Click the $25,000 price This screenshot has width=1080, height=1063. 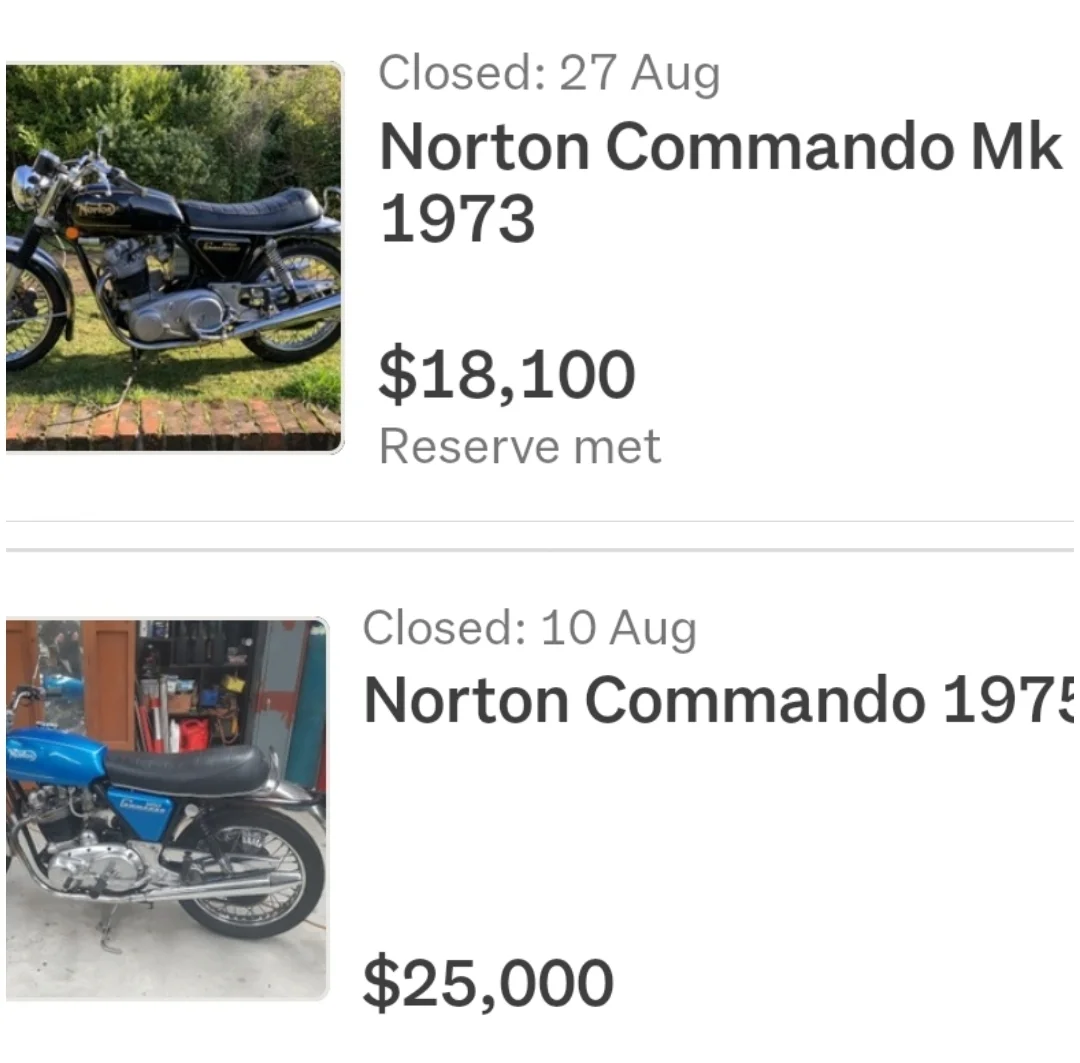[x=488, y=982]
